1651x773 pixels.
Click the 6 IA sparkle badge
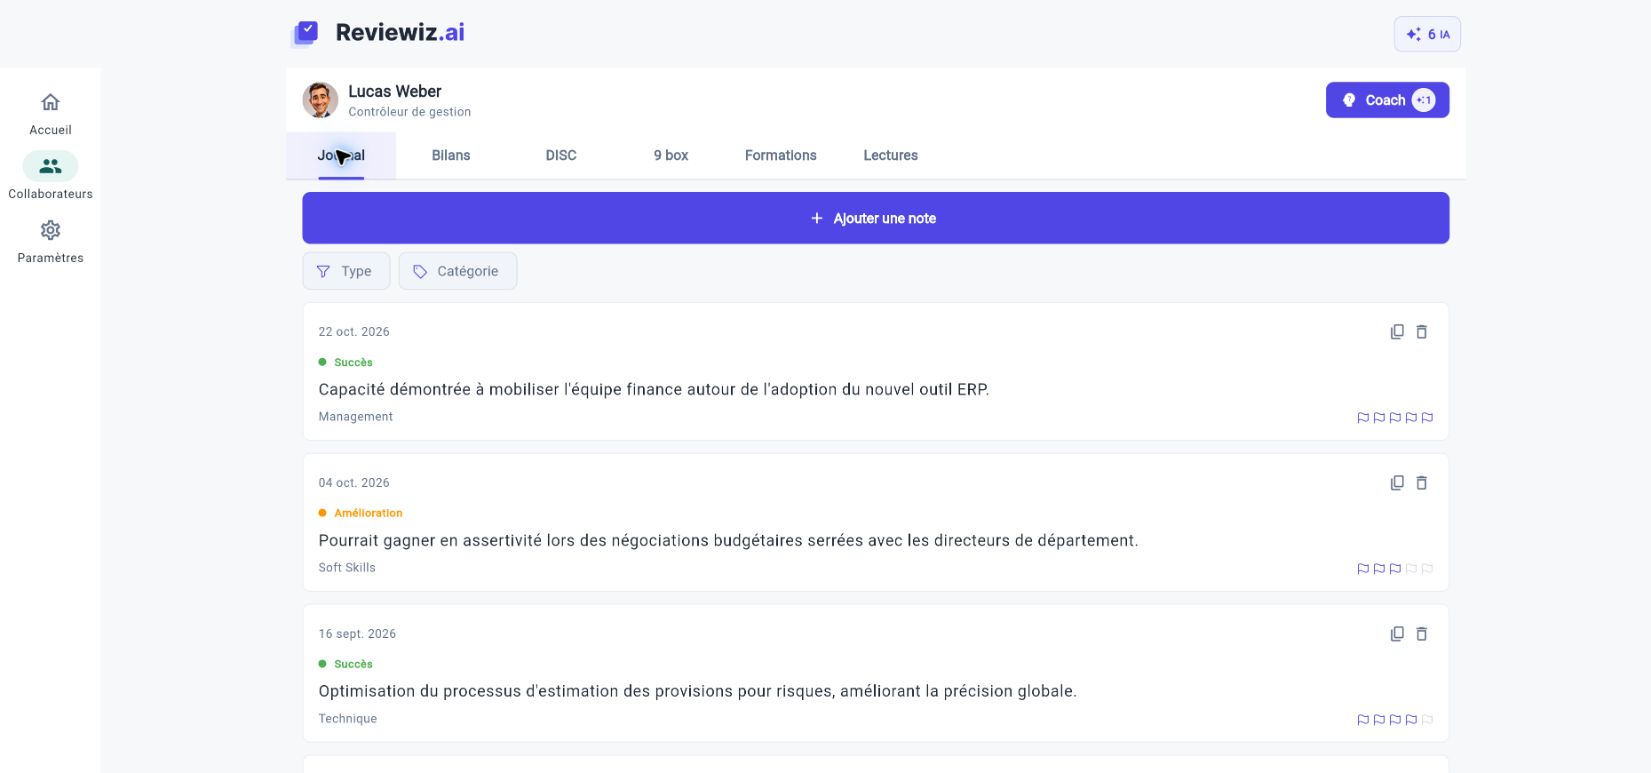[1427, 34]
